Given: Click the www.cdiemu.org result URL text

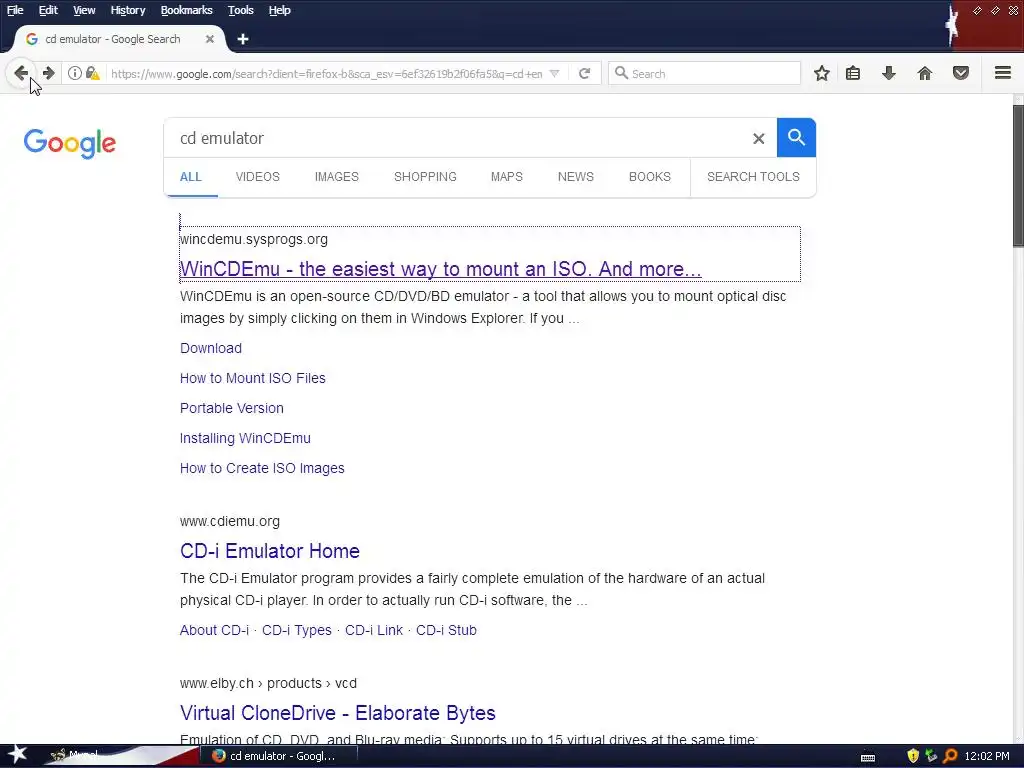Looking at the screenshot, I should (x=230, y=521).
